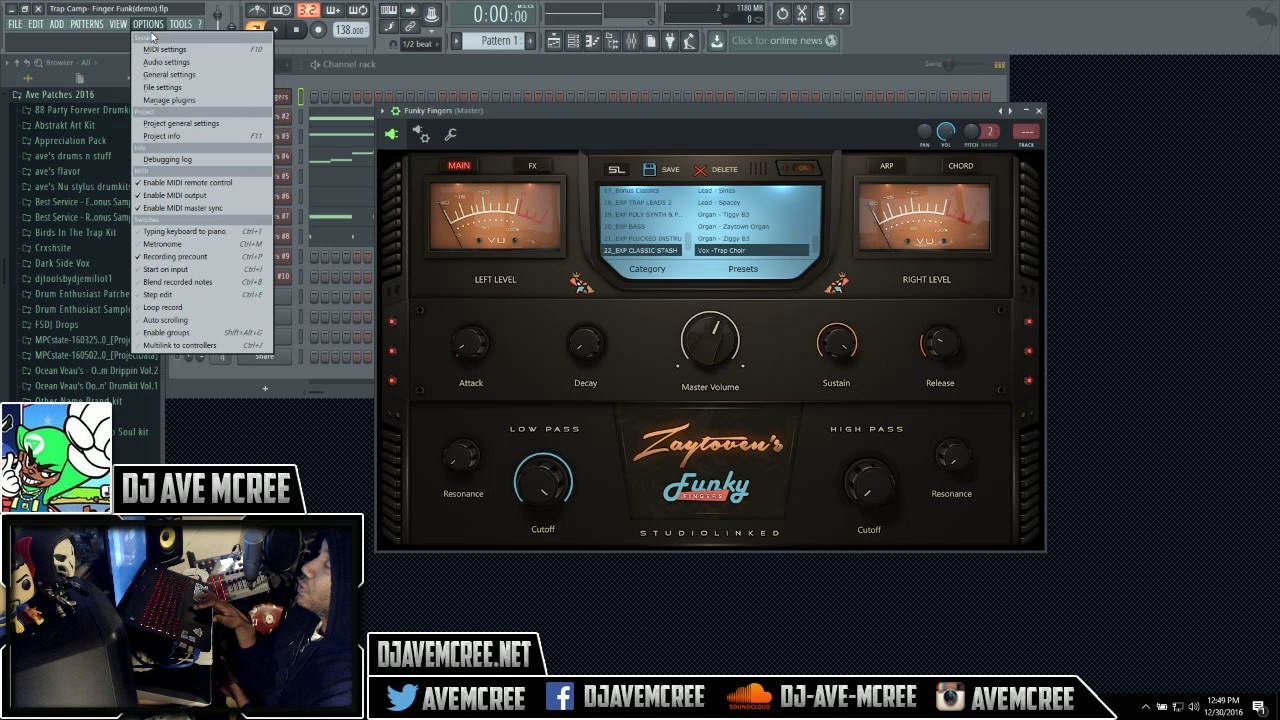Click the CHORD button in plugin
The width and height of the screenshot is (1280, 720).
click(x=960, y=166)
